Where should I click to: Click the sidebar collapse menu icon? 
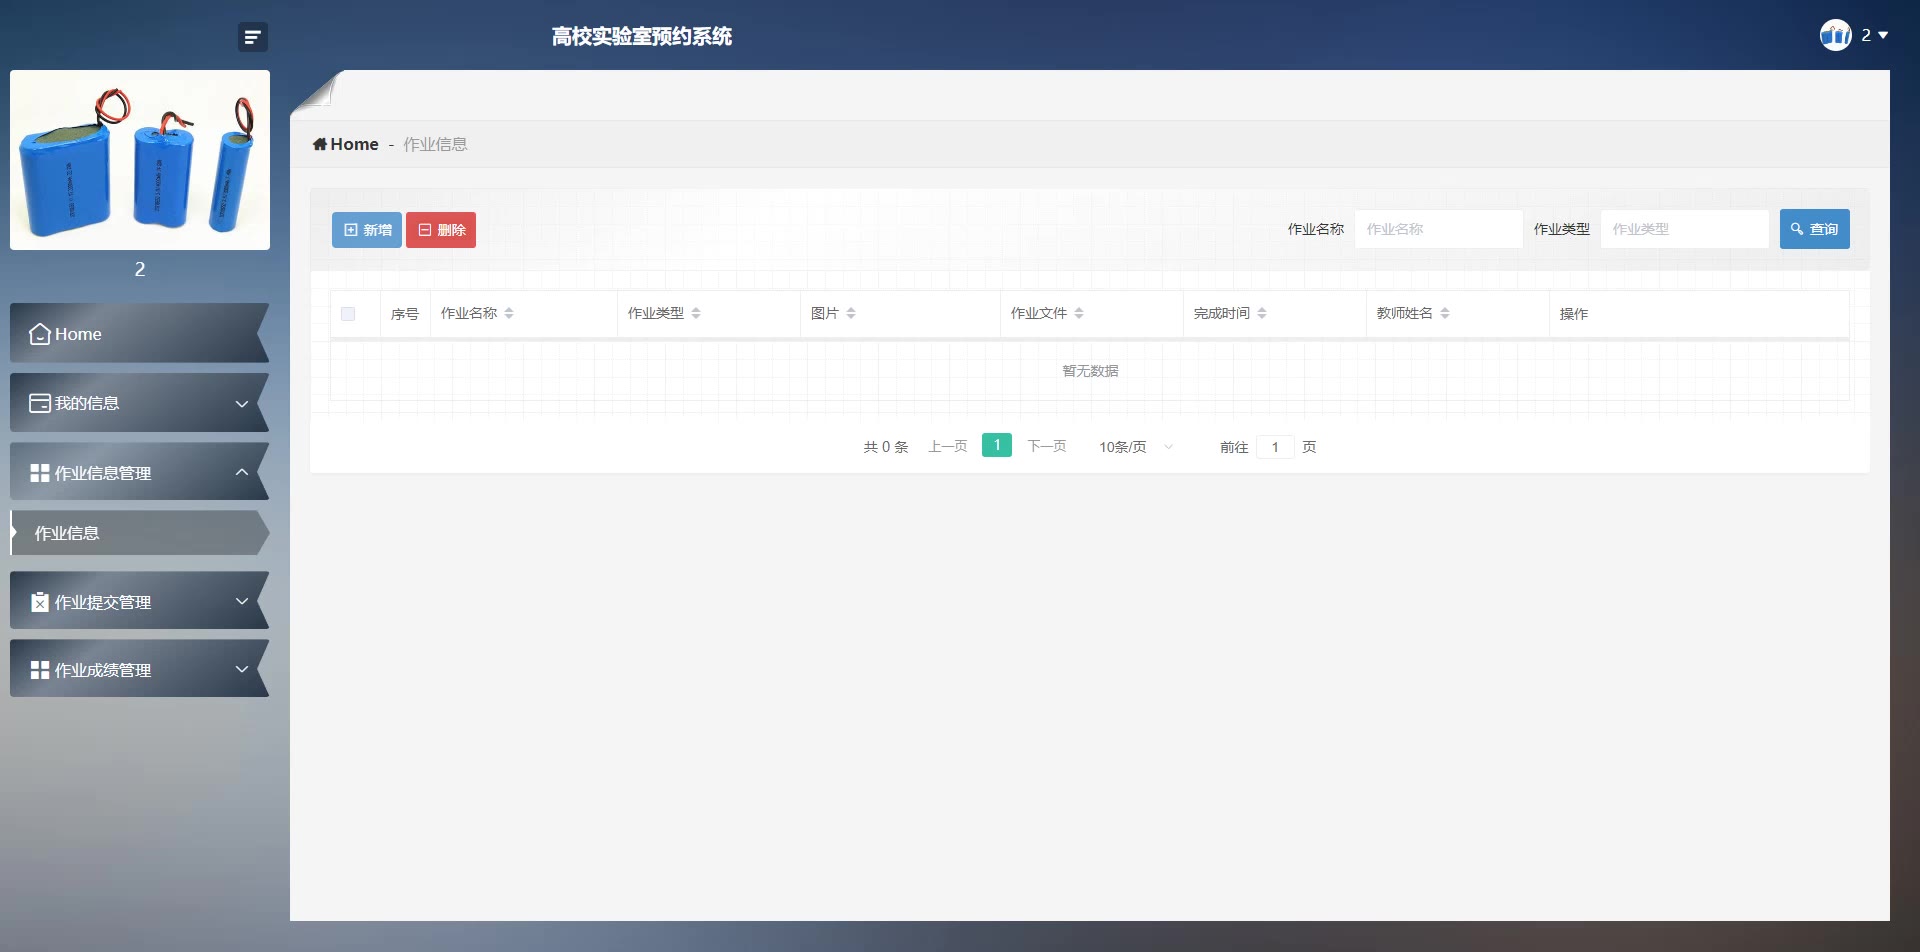pyautogui.click(x=253, y=37)
